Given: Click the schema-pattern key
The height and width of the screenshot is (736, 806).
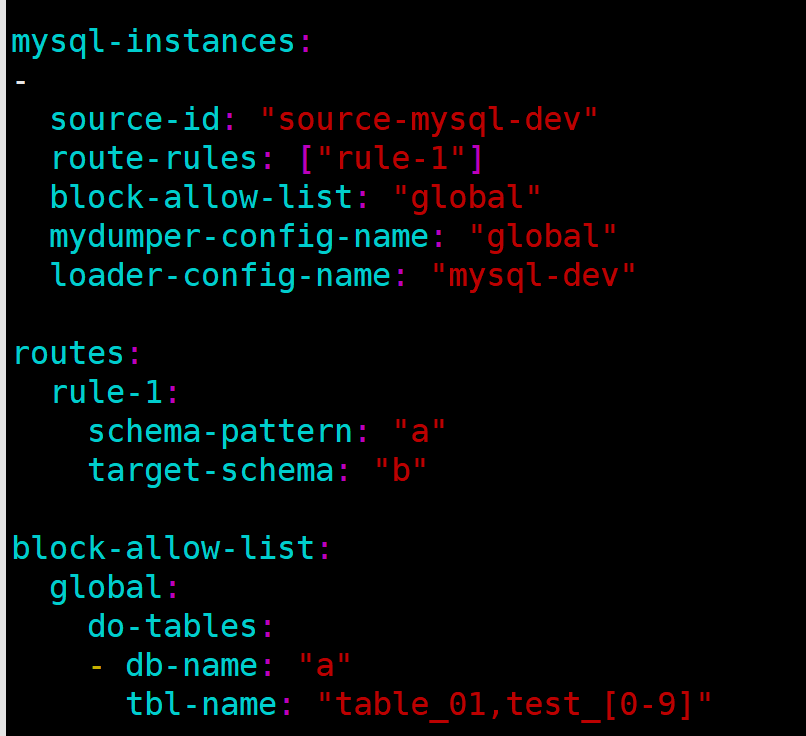Looking at the screenshot, I should pos(220,431).
